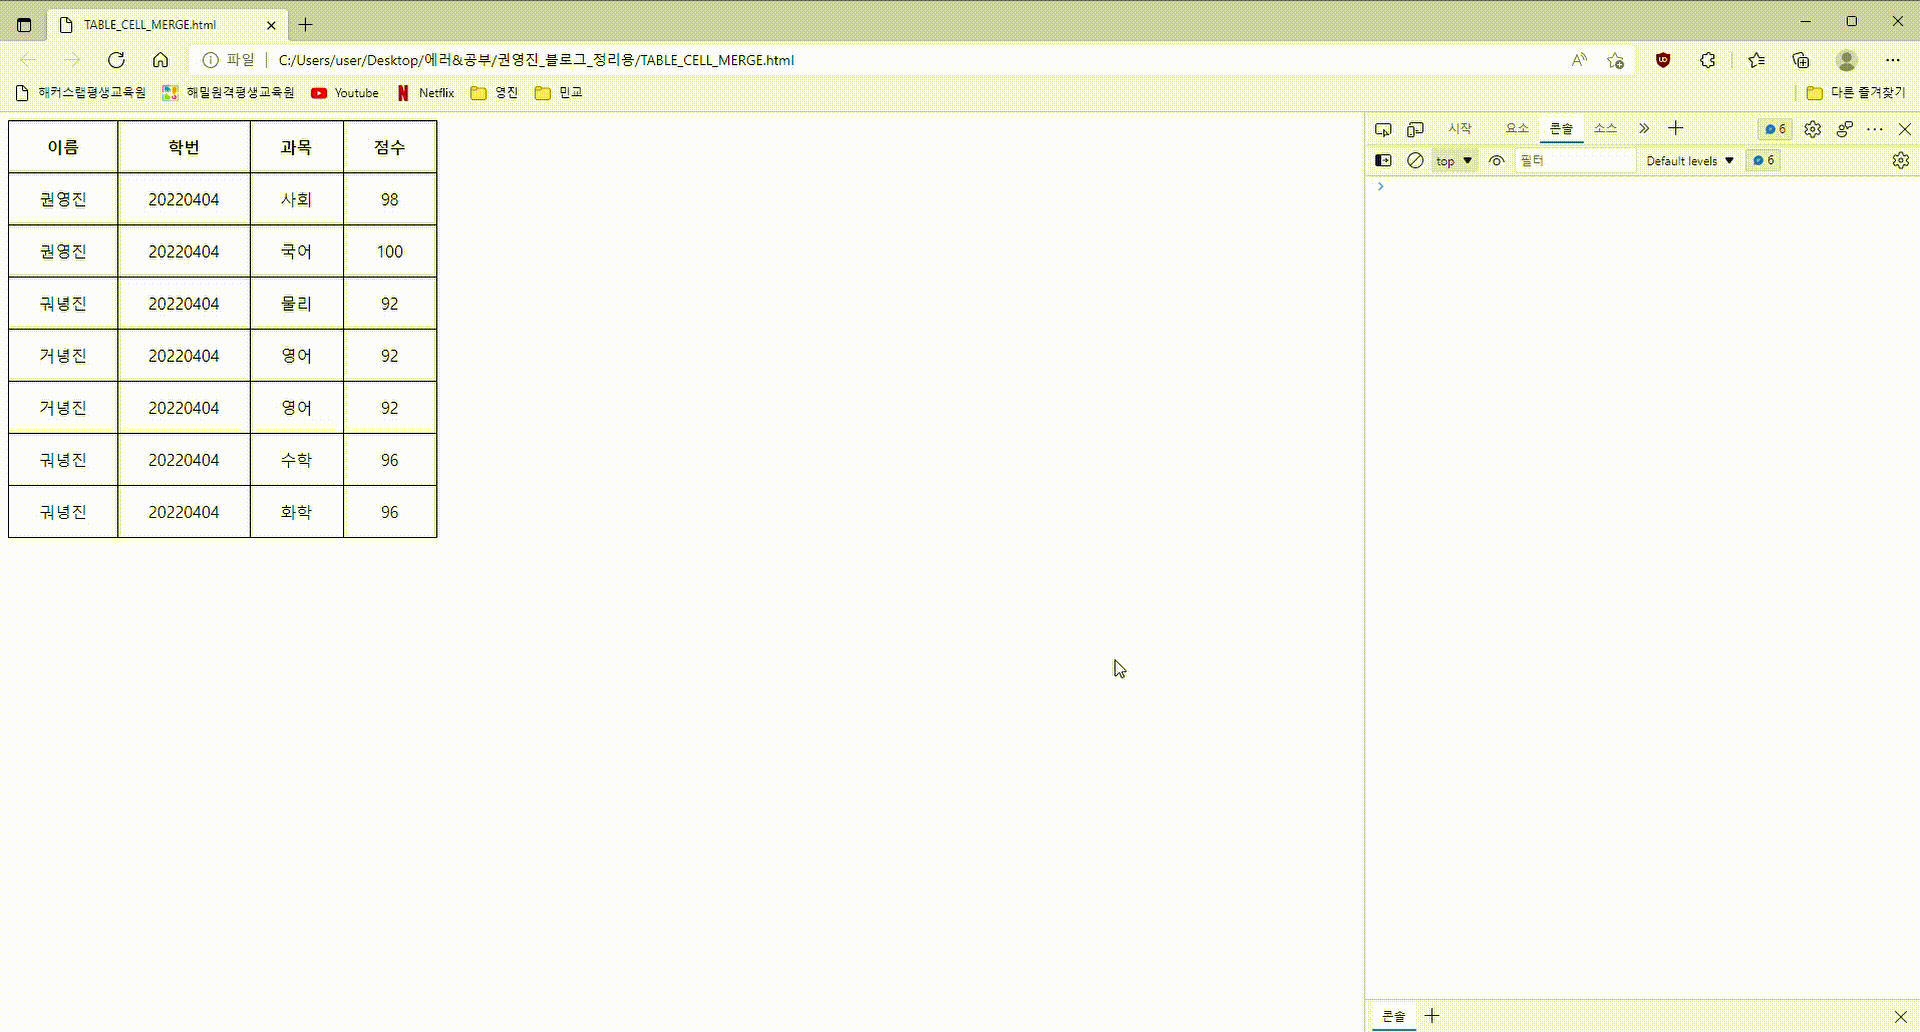Reload the page with the refresh icon
1920x1032 pixels.
pyautogui.click(x=116, y=60)
